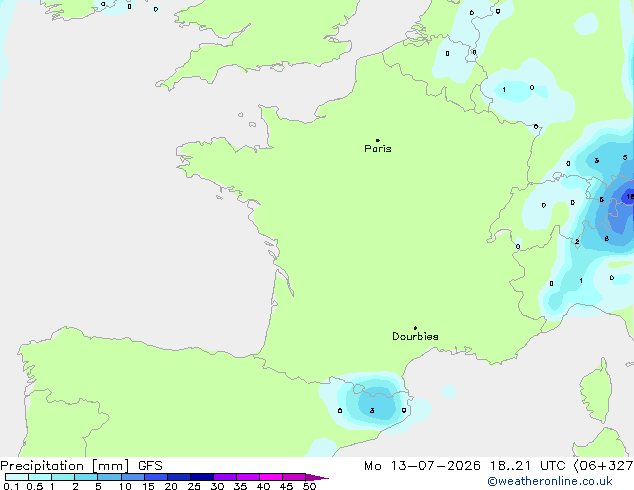Screen dimensions: 634x490
Task: Click the legend arrow tip above 50
Action: pos(317,477)
